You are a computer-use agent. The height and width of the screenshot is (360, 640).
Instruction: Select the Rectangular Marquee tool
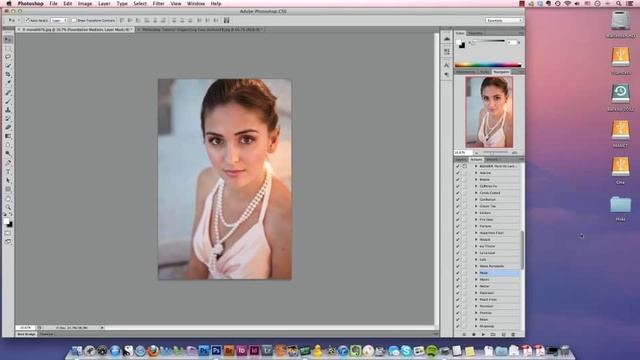point(8,48)
